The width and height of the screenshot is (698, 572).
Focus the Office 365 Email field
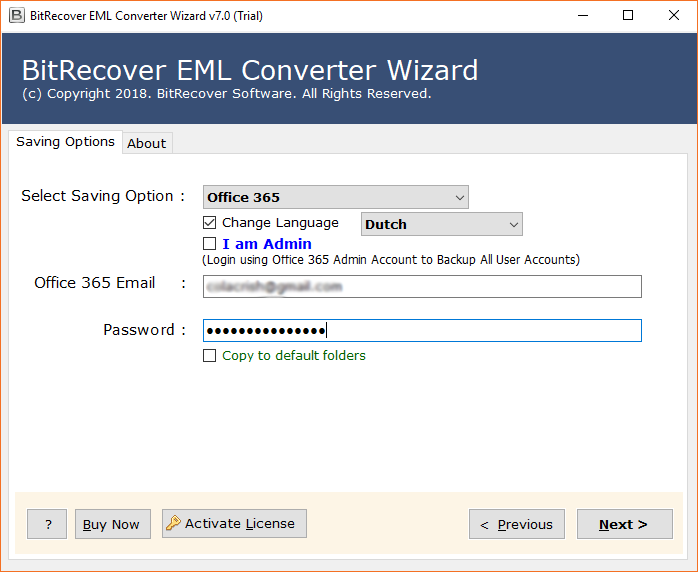(422, 286)
